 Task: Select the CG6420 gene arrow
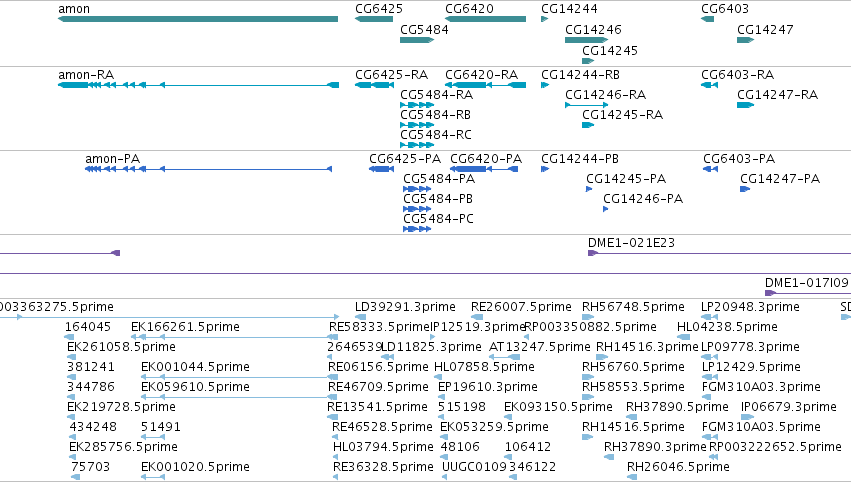[x=485, y=19]
